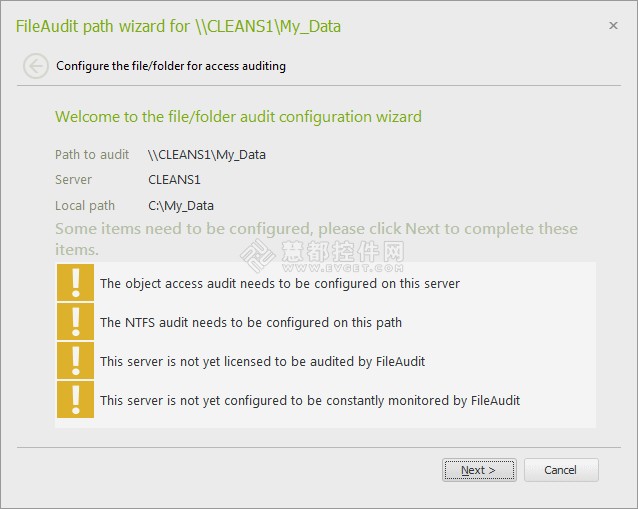Select the NTFS audit needs configuring row

pos(326,322)
